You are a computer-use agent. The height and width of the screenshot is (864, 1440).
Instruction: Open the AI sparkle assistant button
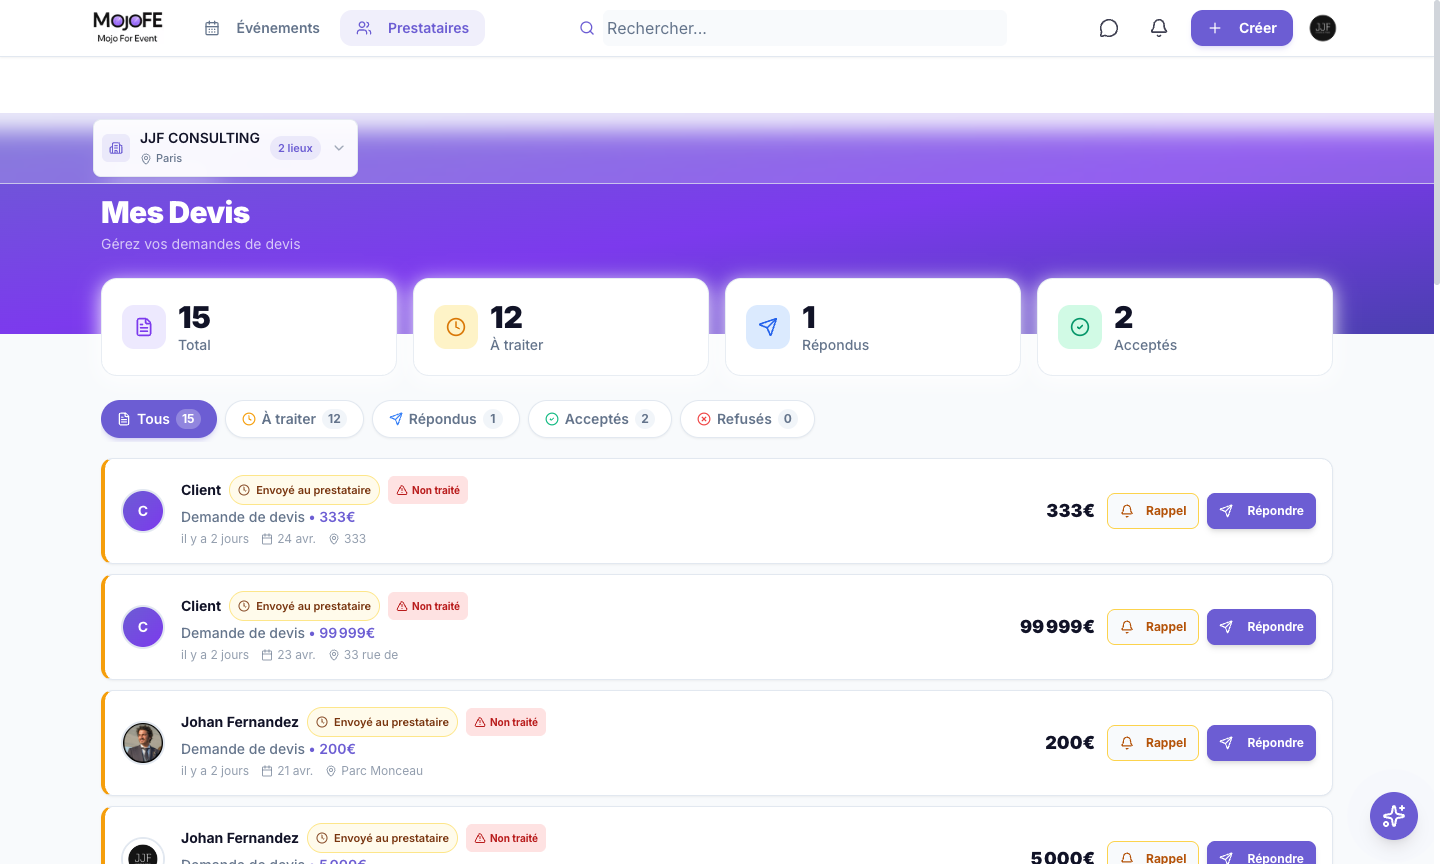pyautogui.click(x=1394, y=816)
